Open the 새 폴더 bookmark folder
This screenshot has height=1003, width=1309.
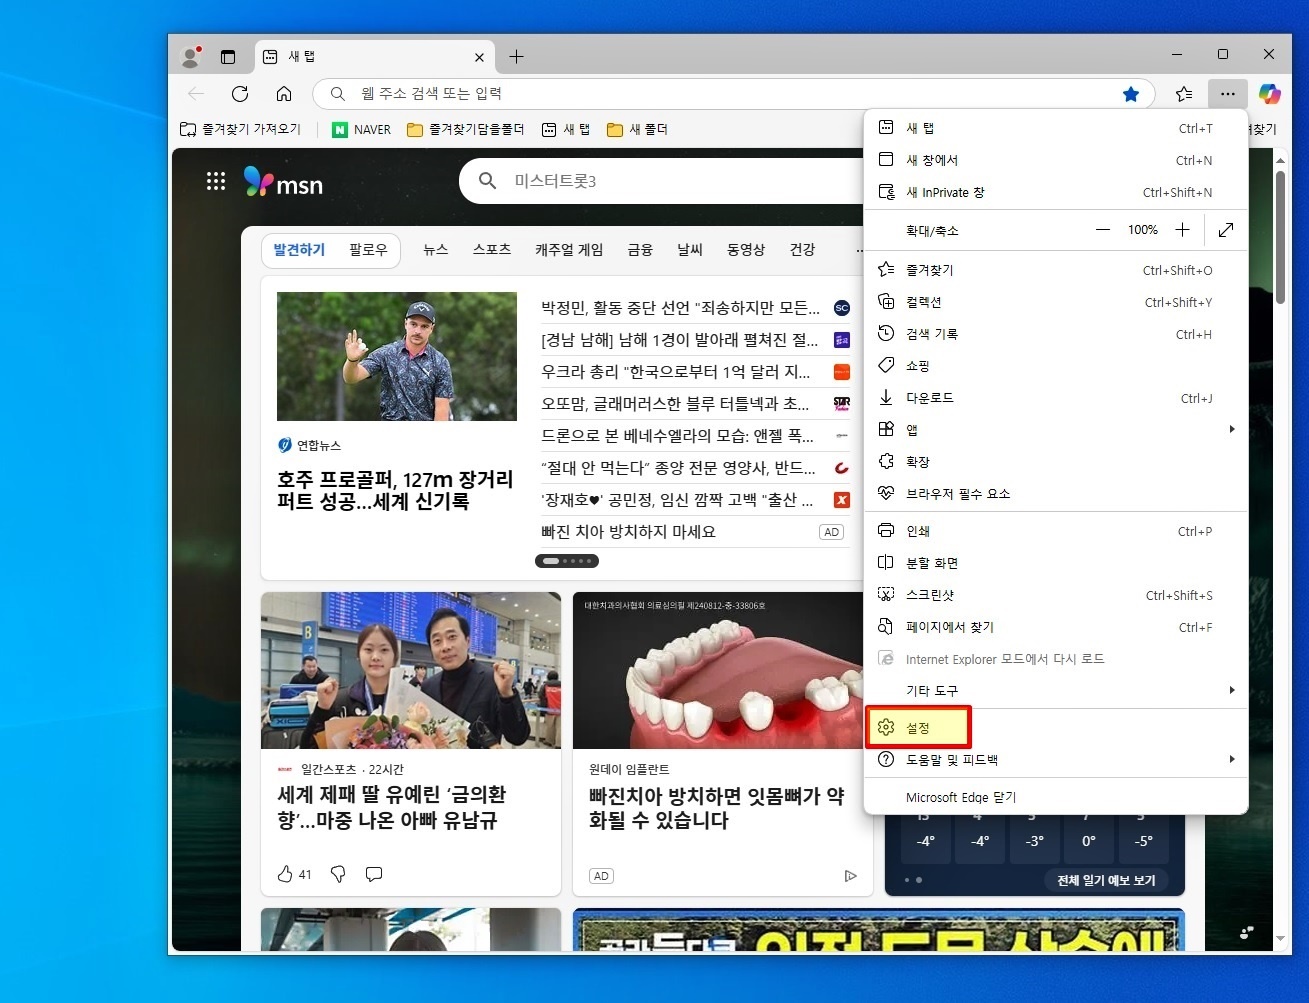pos(637,129)
